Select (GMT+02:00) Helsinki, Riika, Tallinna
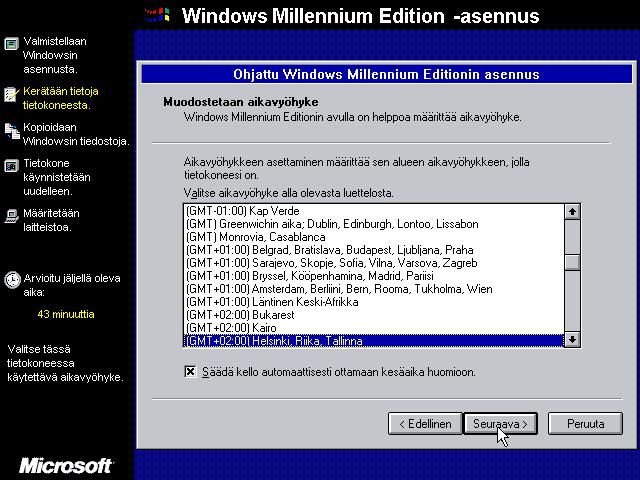The width and height of the screenshot is (640, 480). 374,340
